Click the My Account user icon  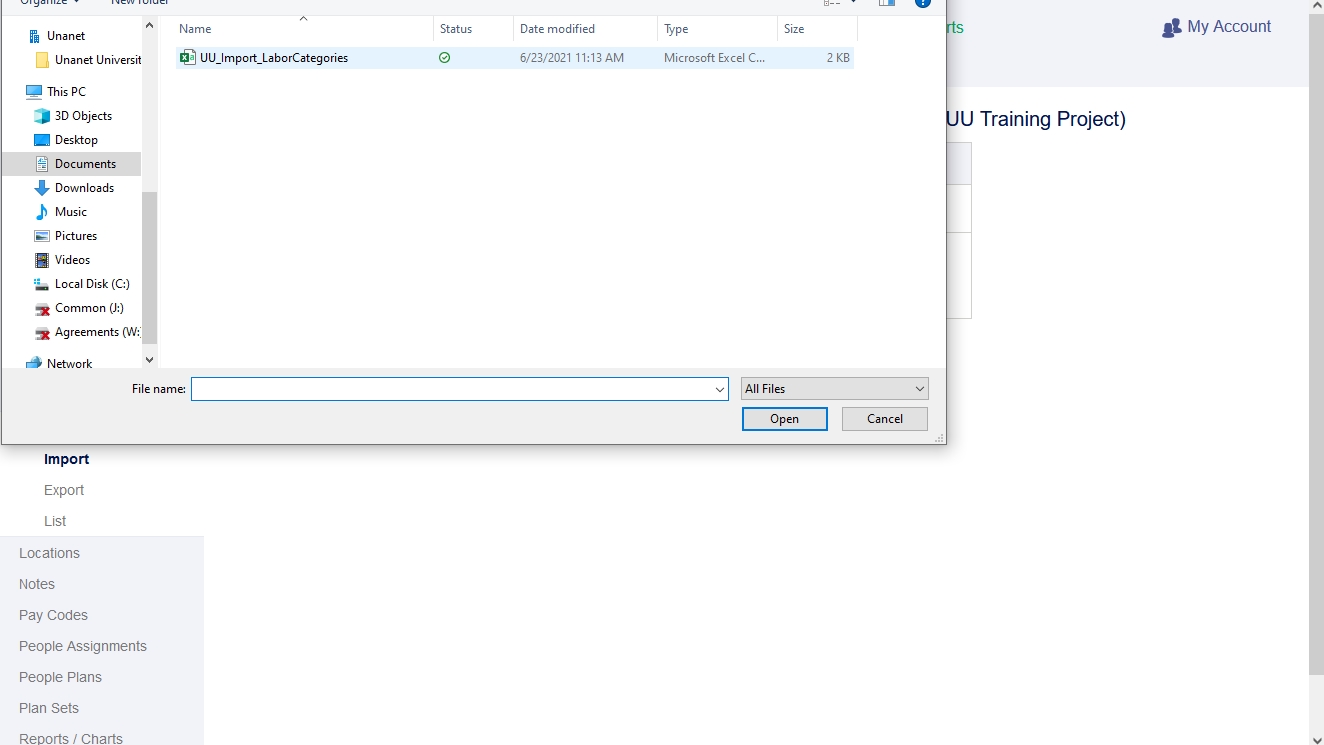point(1171,28)
